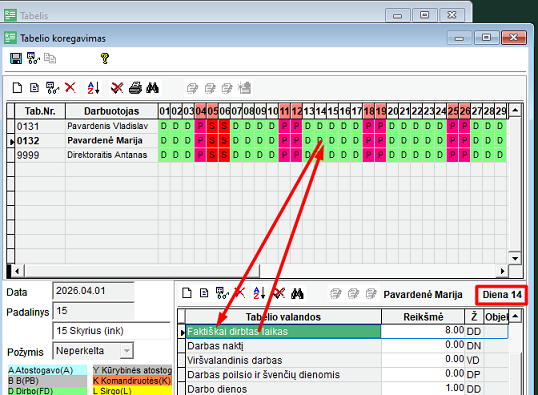Open the Požymis dropdown showing Neperkelta
The image size is (538, 395).
(x=127, y=351)
